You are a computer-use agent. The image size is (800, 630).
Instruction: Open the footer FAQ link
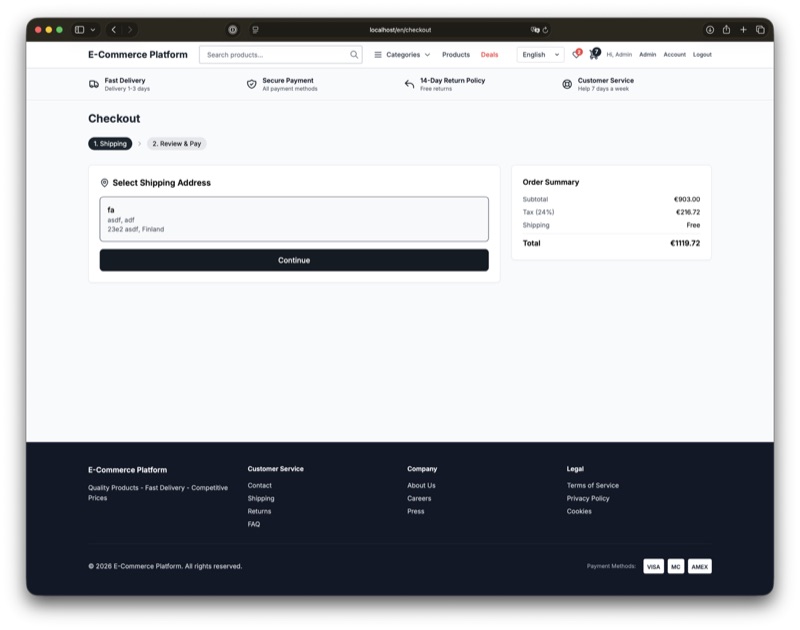[254, 524]
